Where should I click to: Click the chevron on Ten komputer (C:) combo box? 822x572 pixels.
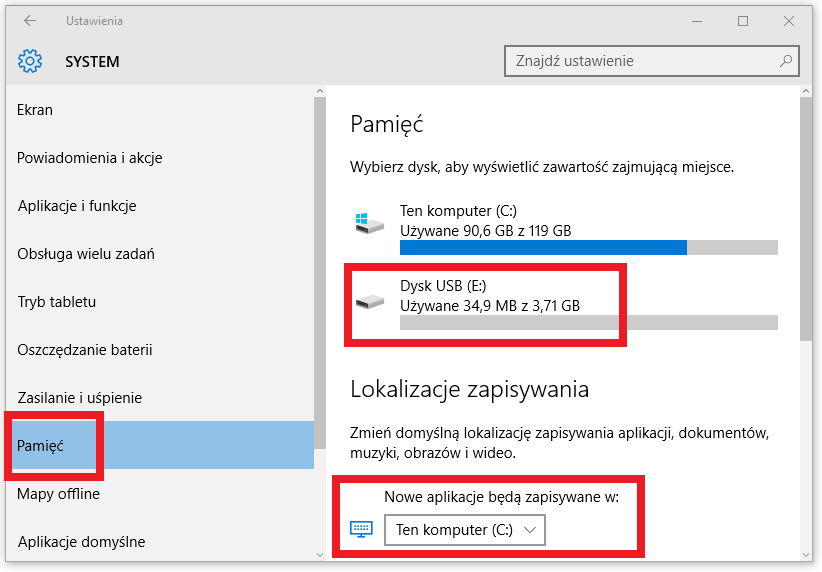coord(530,530)
